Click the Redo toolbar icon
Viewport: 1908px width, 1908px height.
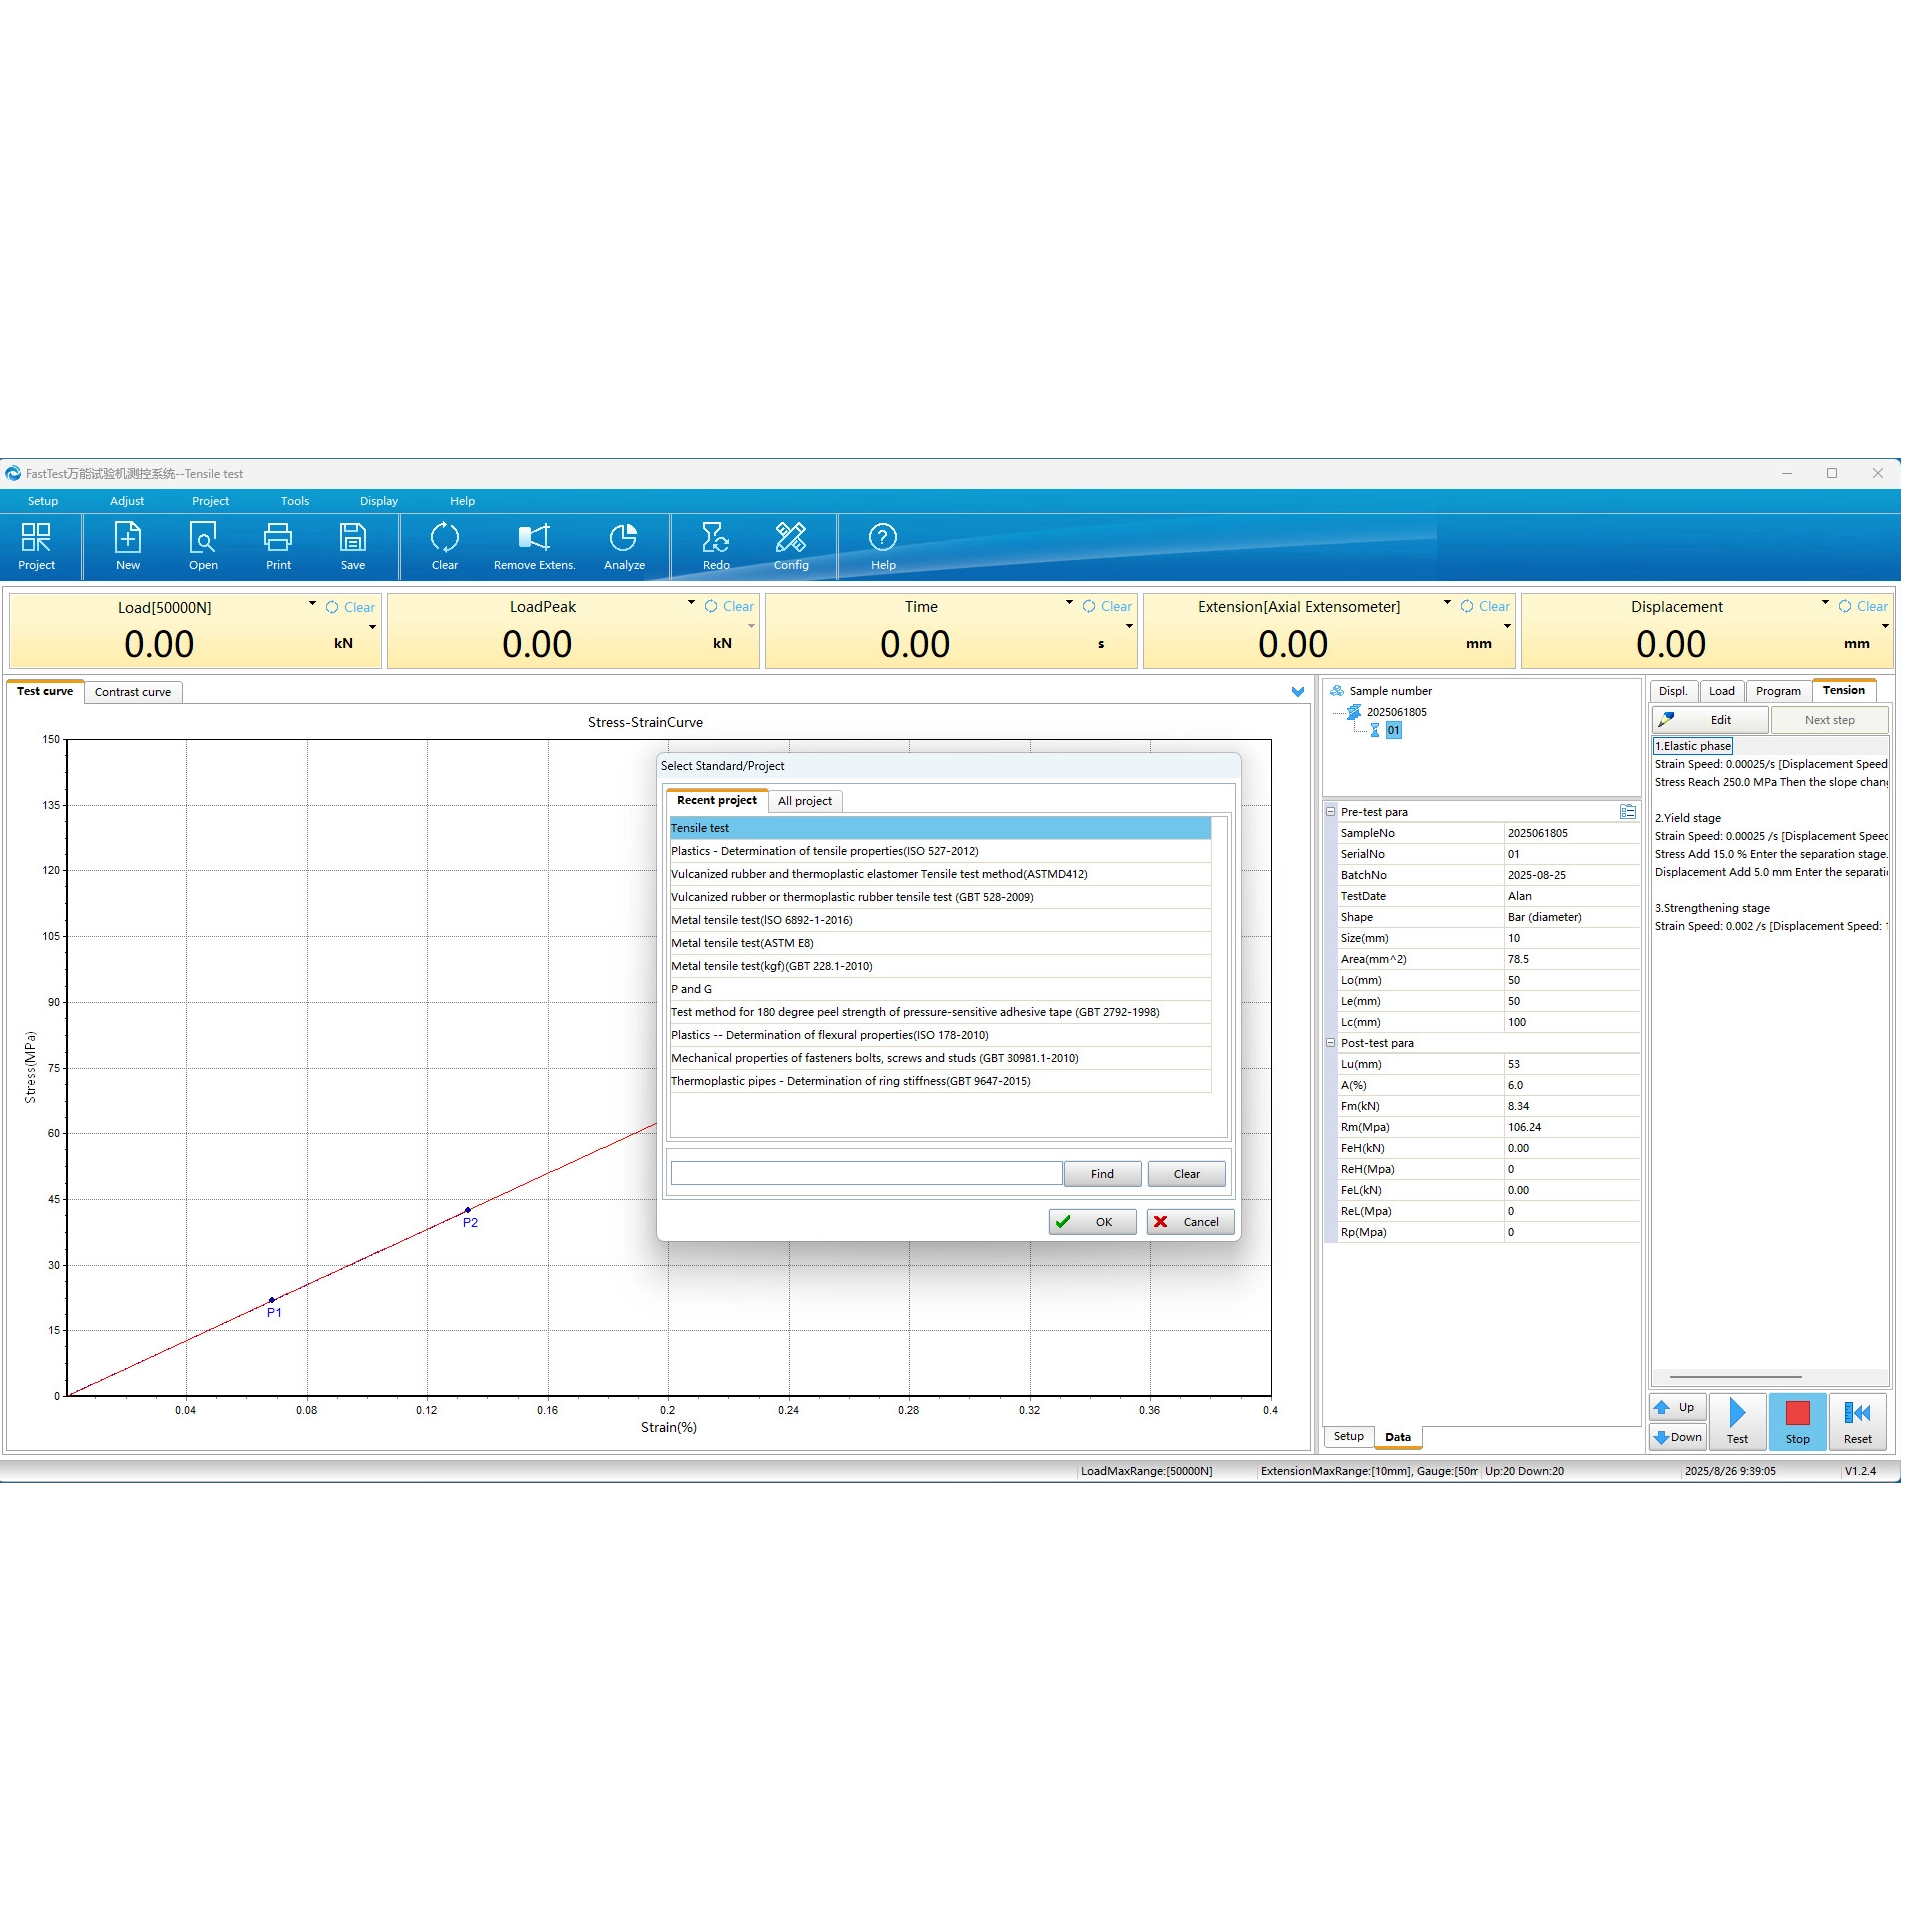715,546
